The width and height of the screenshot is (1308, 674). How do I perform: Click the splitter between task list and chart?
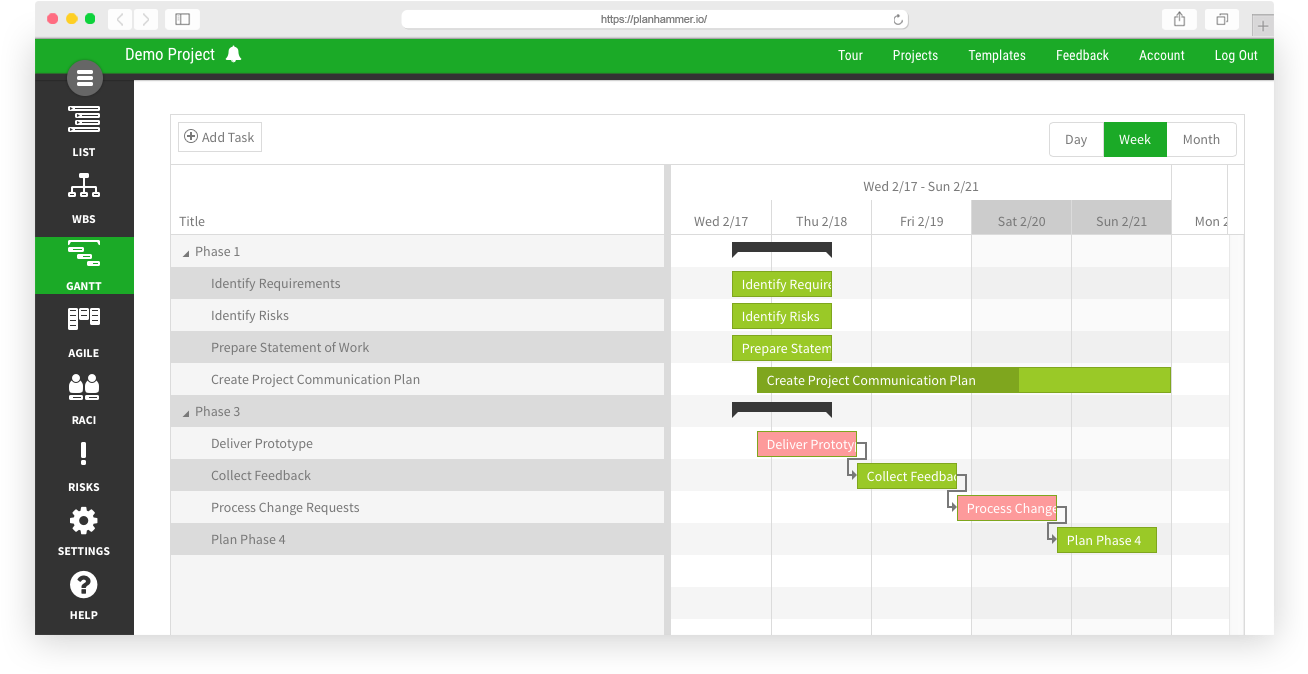click(x=667, y=400)
